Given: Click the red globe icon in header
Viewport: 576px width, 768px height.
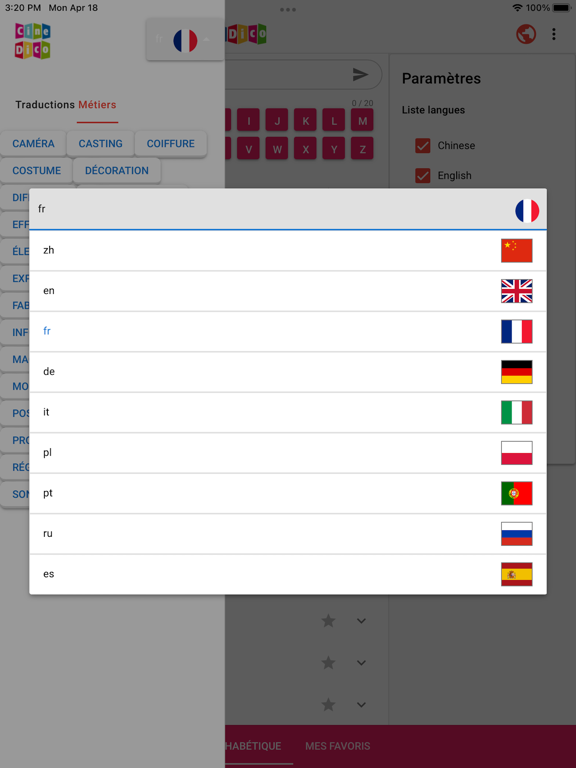Looking at the screenshot, I should 526,34.
